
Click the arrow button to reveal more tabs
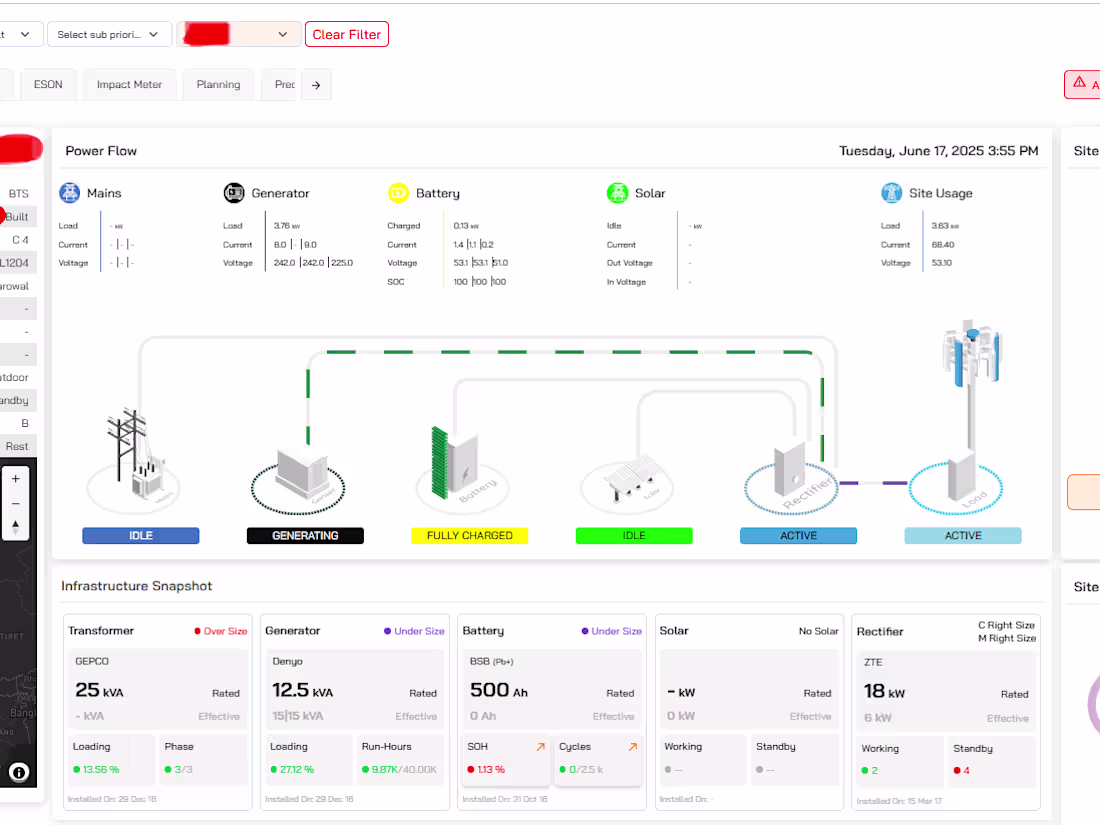(316, 84)
